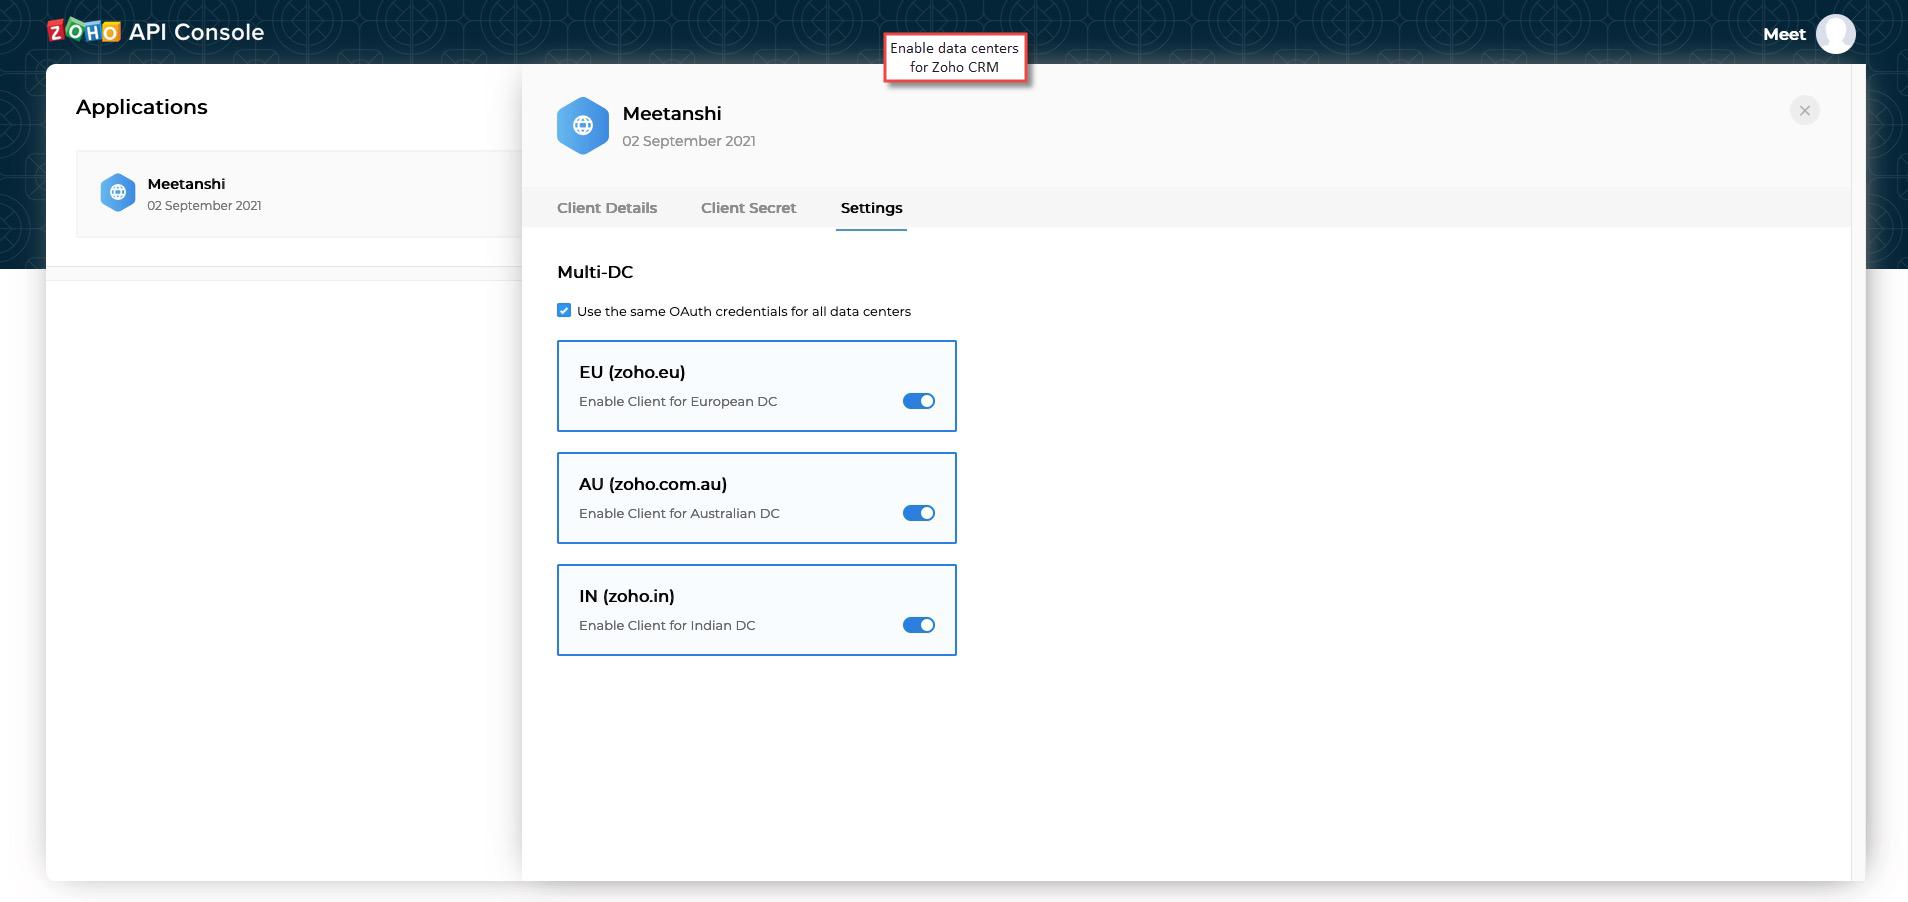Click the Meetanshi globe icon in detail panel header
The height and width of the screenshot is (902, 1908).
click(583, 125)
